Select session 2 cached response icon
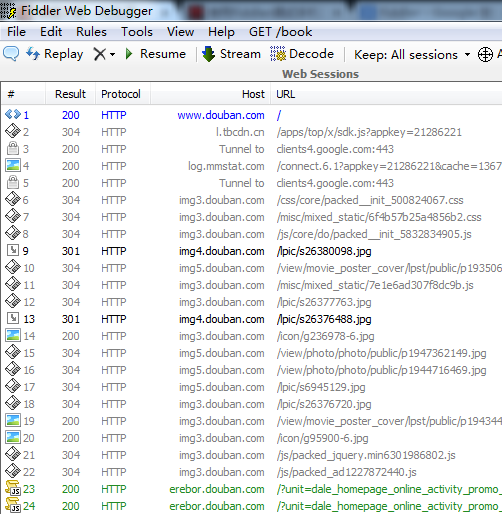Screen dimensions: 502x514 (13, 132)
